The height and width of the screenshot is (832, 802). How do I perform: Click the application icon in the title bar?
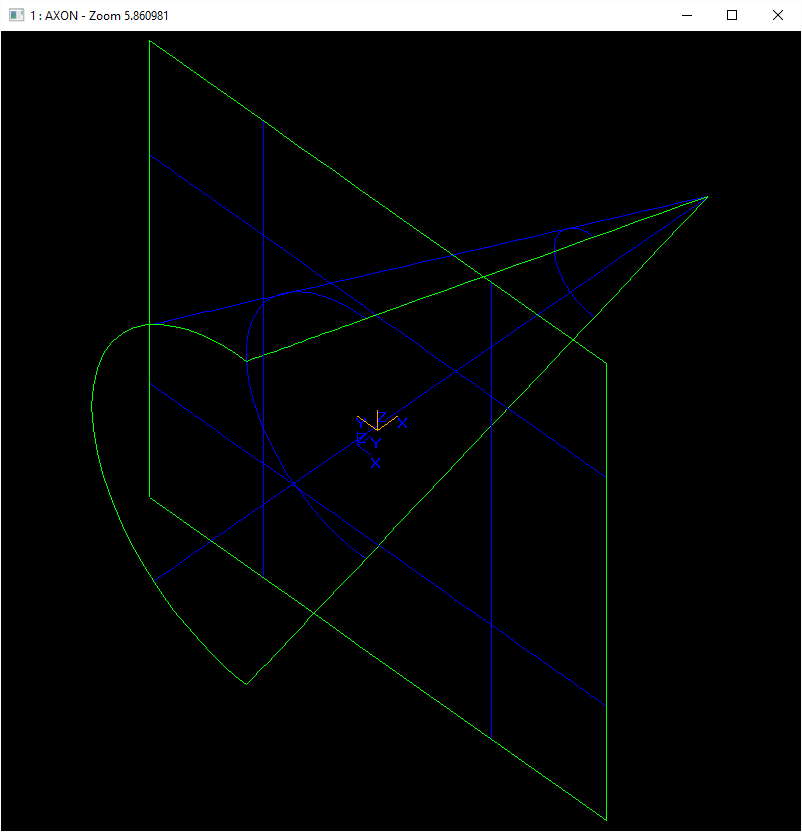16,15
